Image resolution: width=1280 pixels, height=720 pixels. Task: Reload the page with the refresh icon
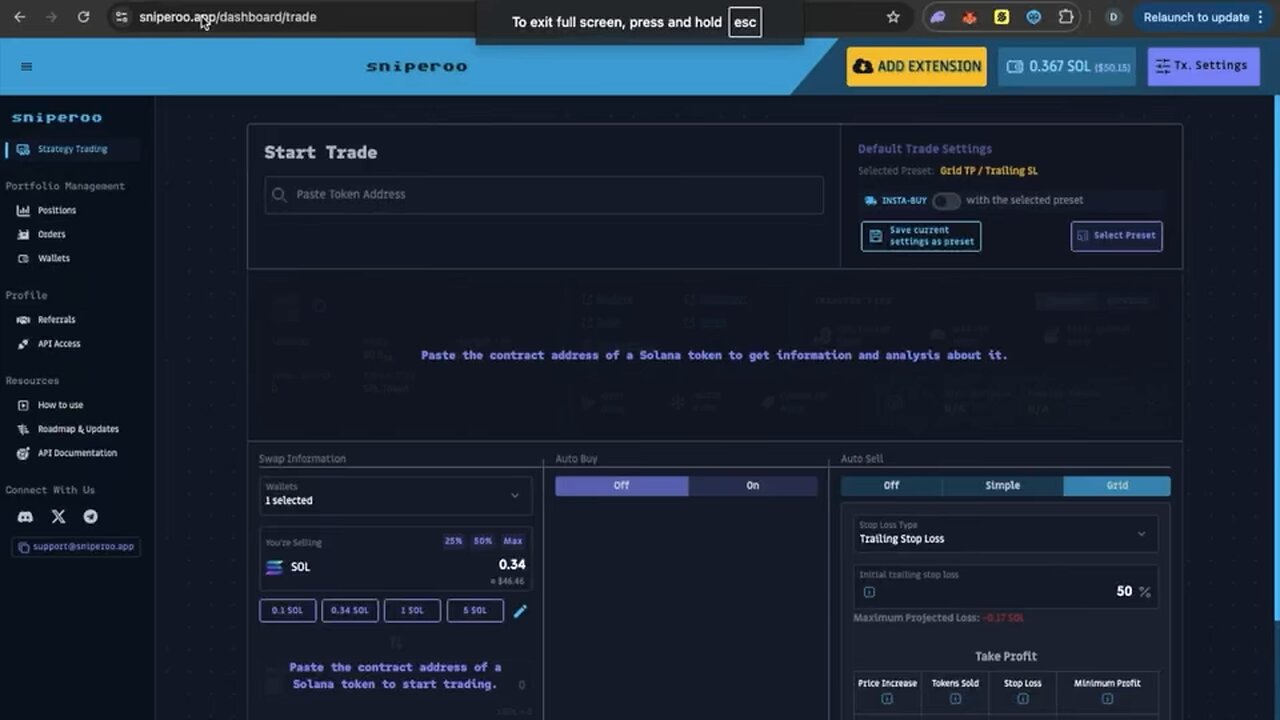coord(84,17)
